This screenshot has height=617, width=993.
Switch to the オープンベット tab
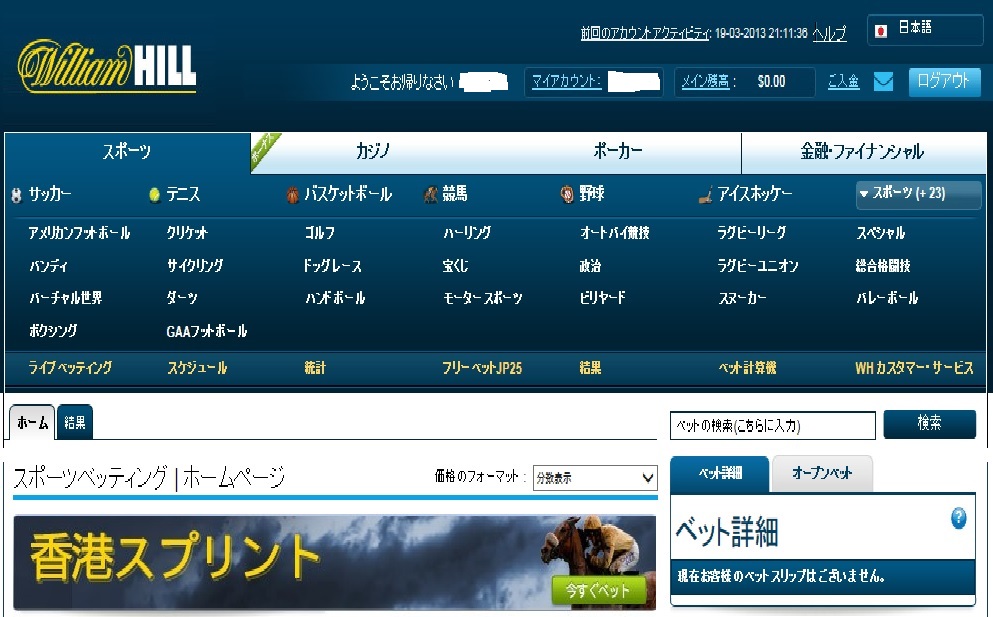[822, 473]
